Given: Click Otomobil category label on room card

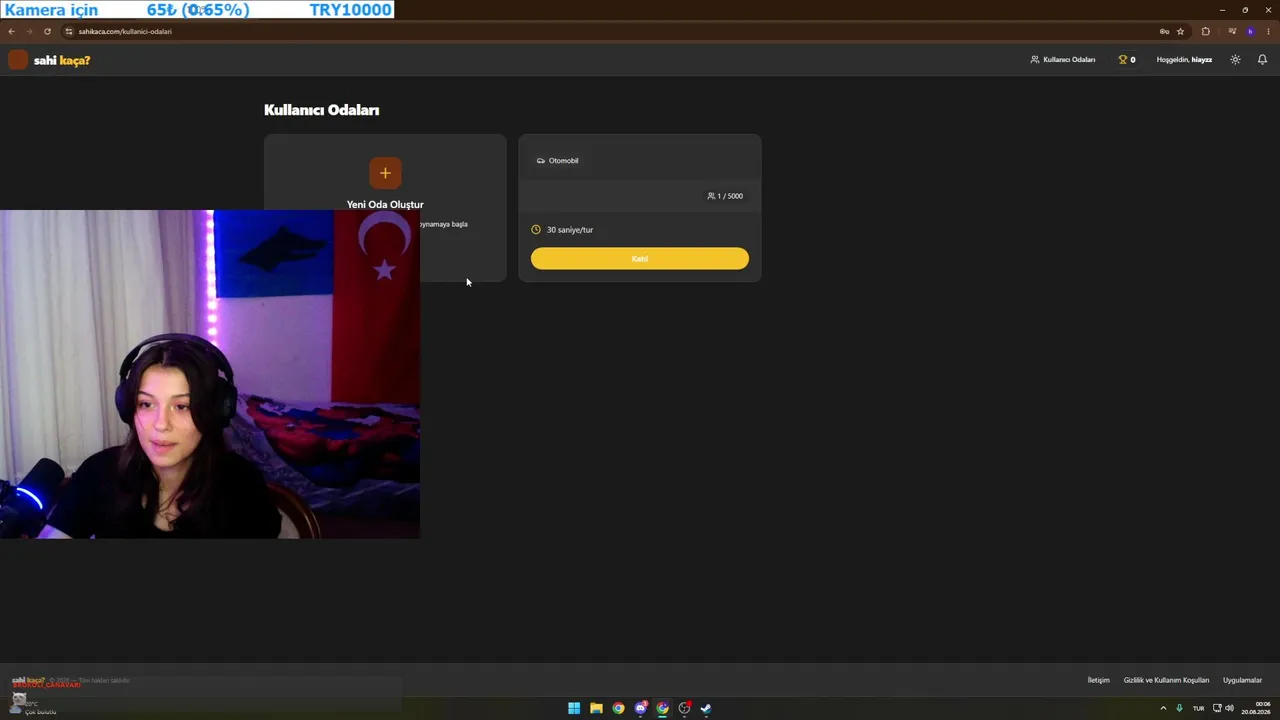Looking at the screenshot, I should [557, 160].
